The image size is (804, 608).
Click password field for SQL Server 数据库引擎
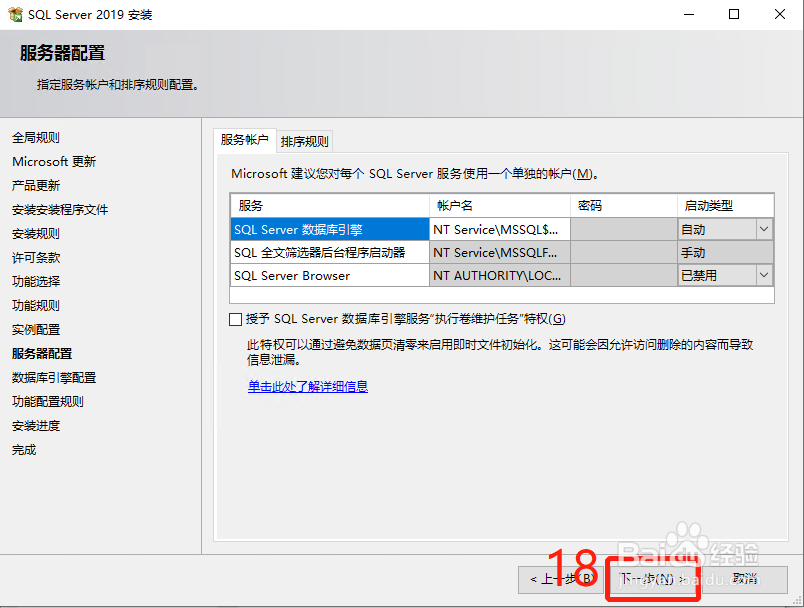pyautogui.click(x=624, y=229)
